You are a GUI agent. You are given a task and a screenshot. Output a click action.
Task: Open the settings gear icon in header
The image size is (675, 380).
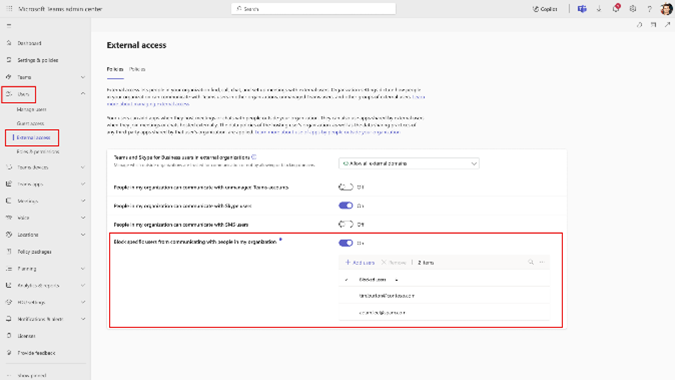click(633, 9)
